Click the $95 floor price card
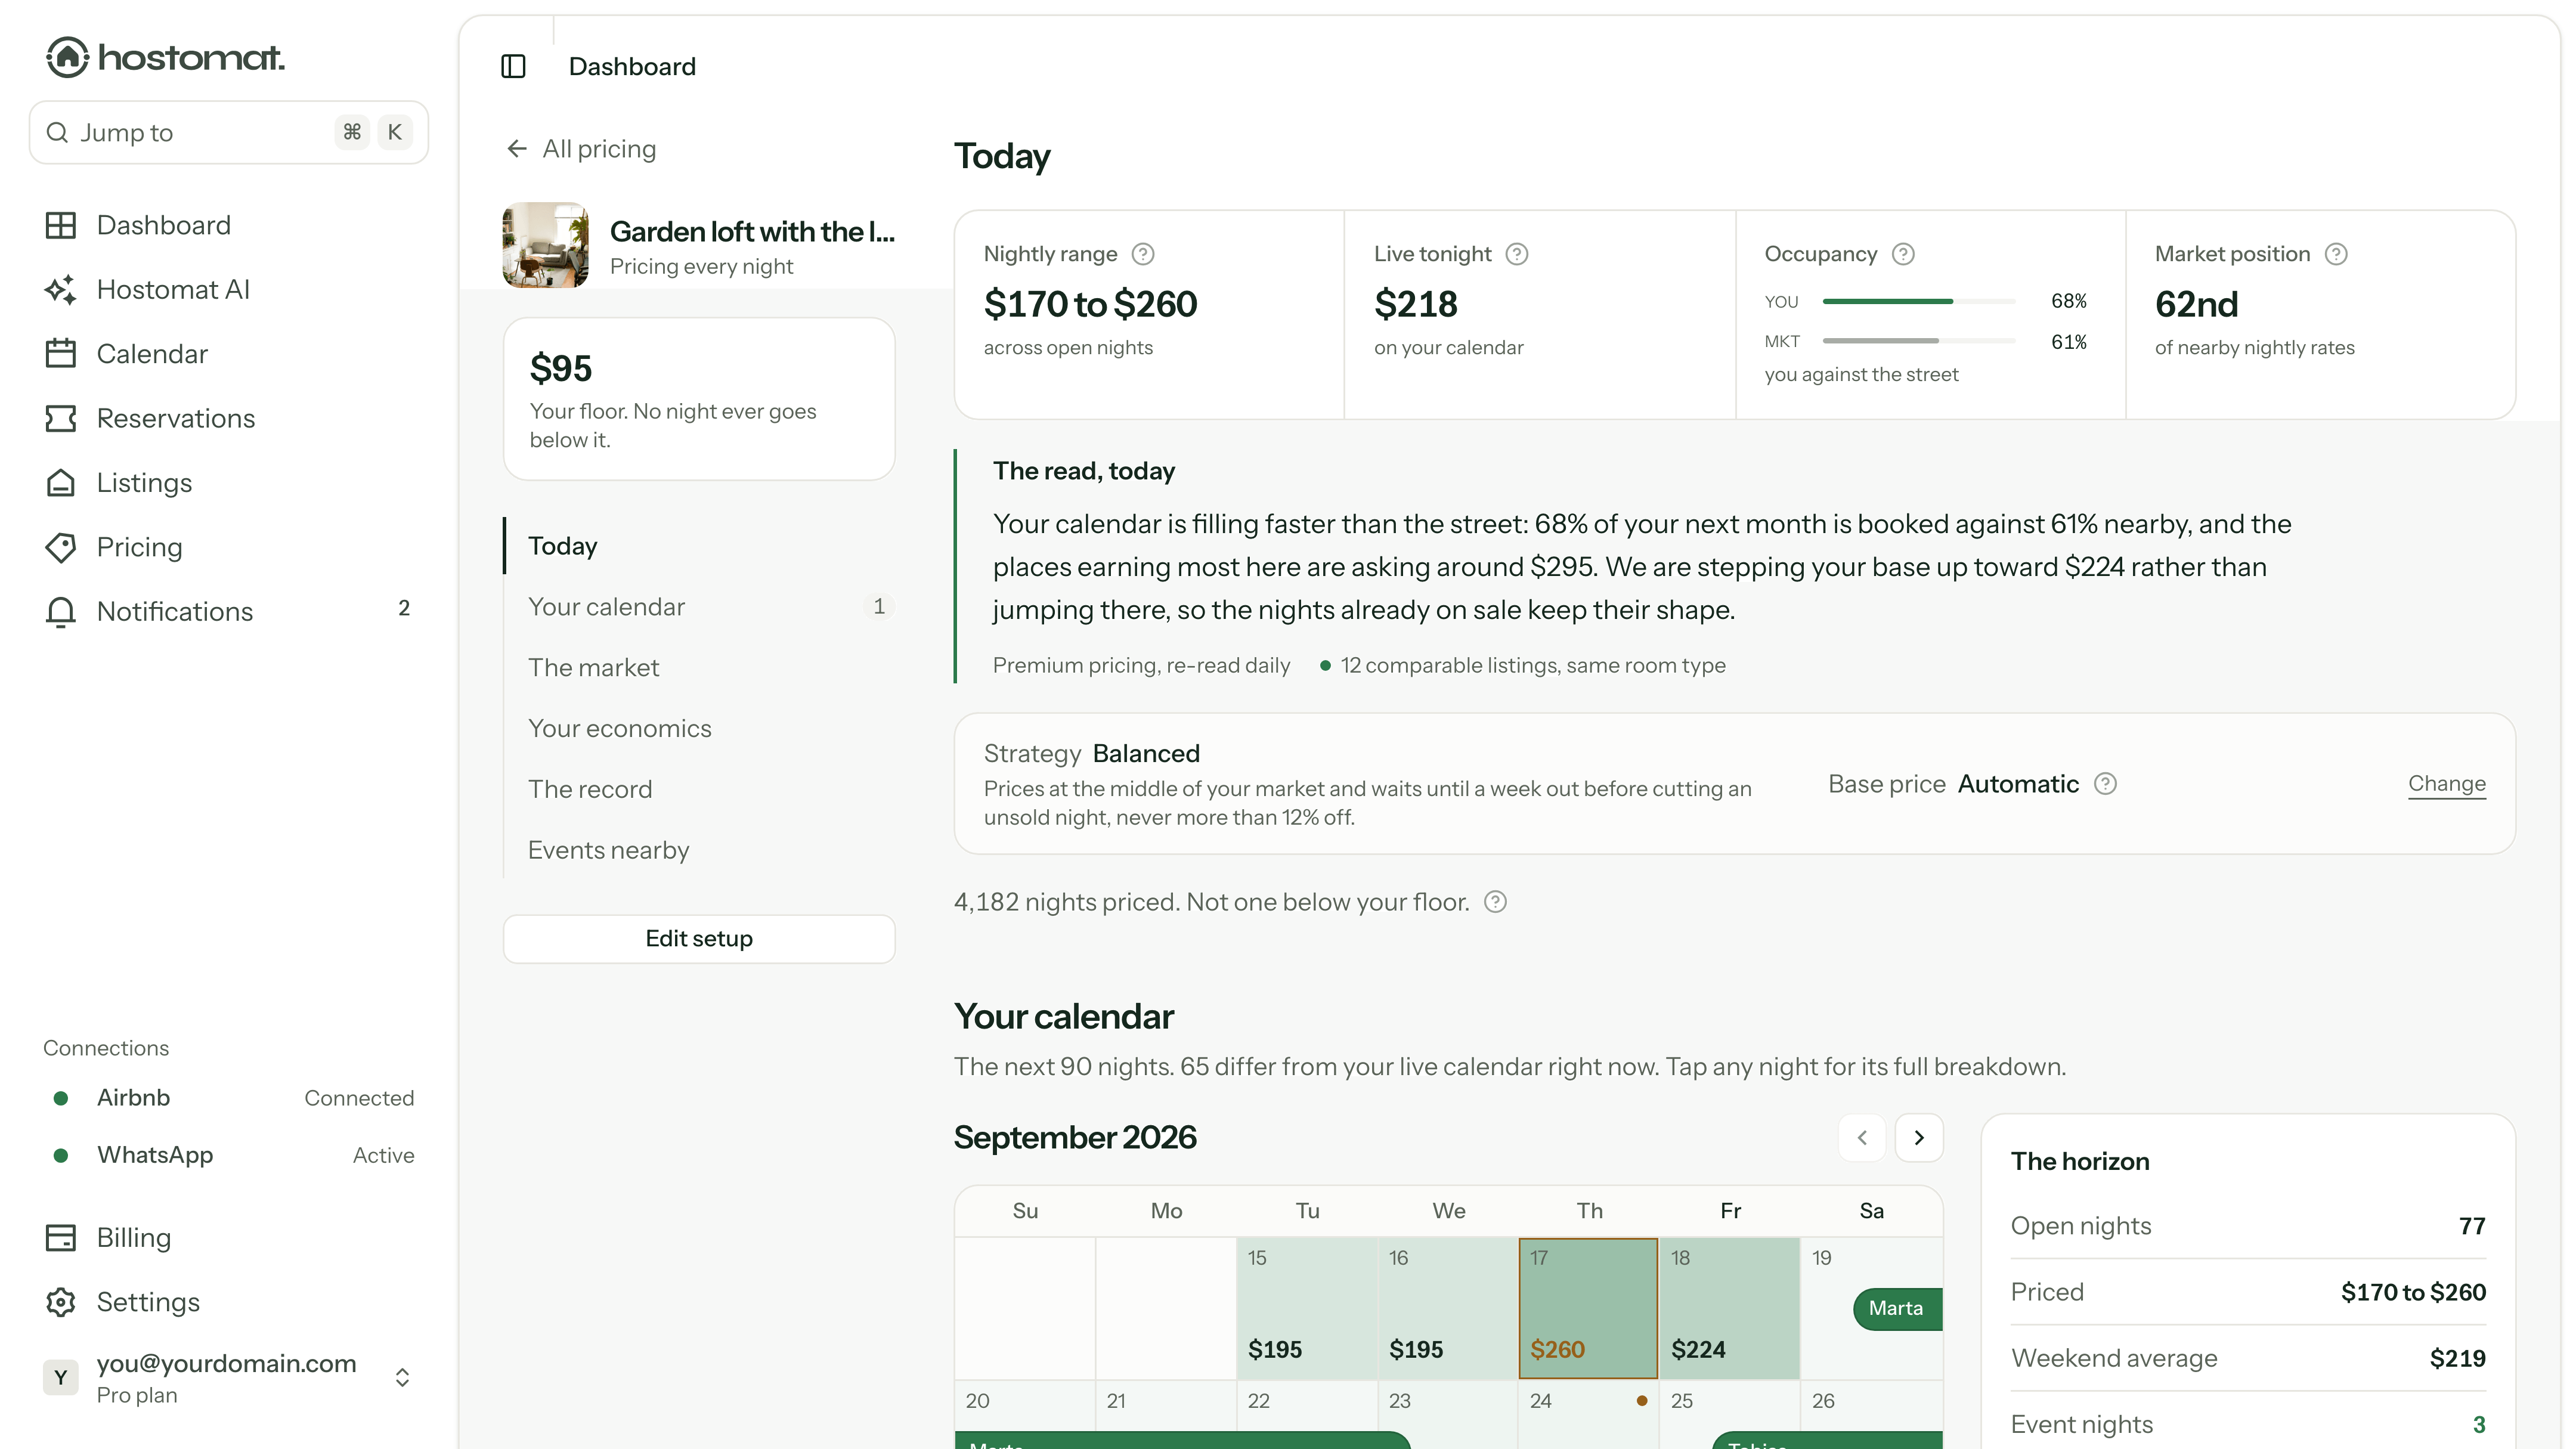The image size is (2576, 1449). click(x=699, y=399)
